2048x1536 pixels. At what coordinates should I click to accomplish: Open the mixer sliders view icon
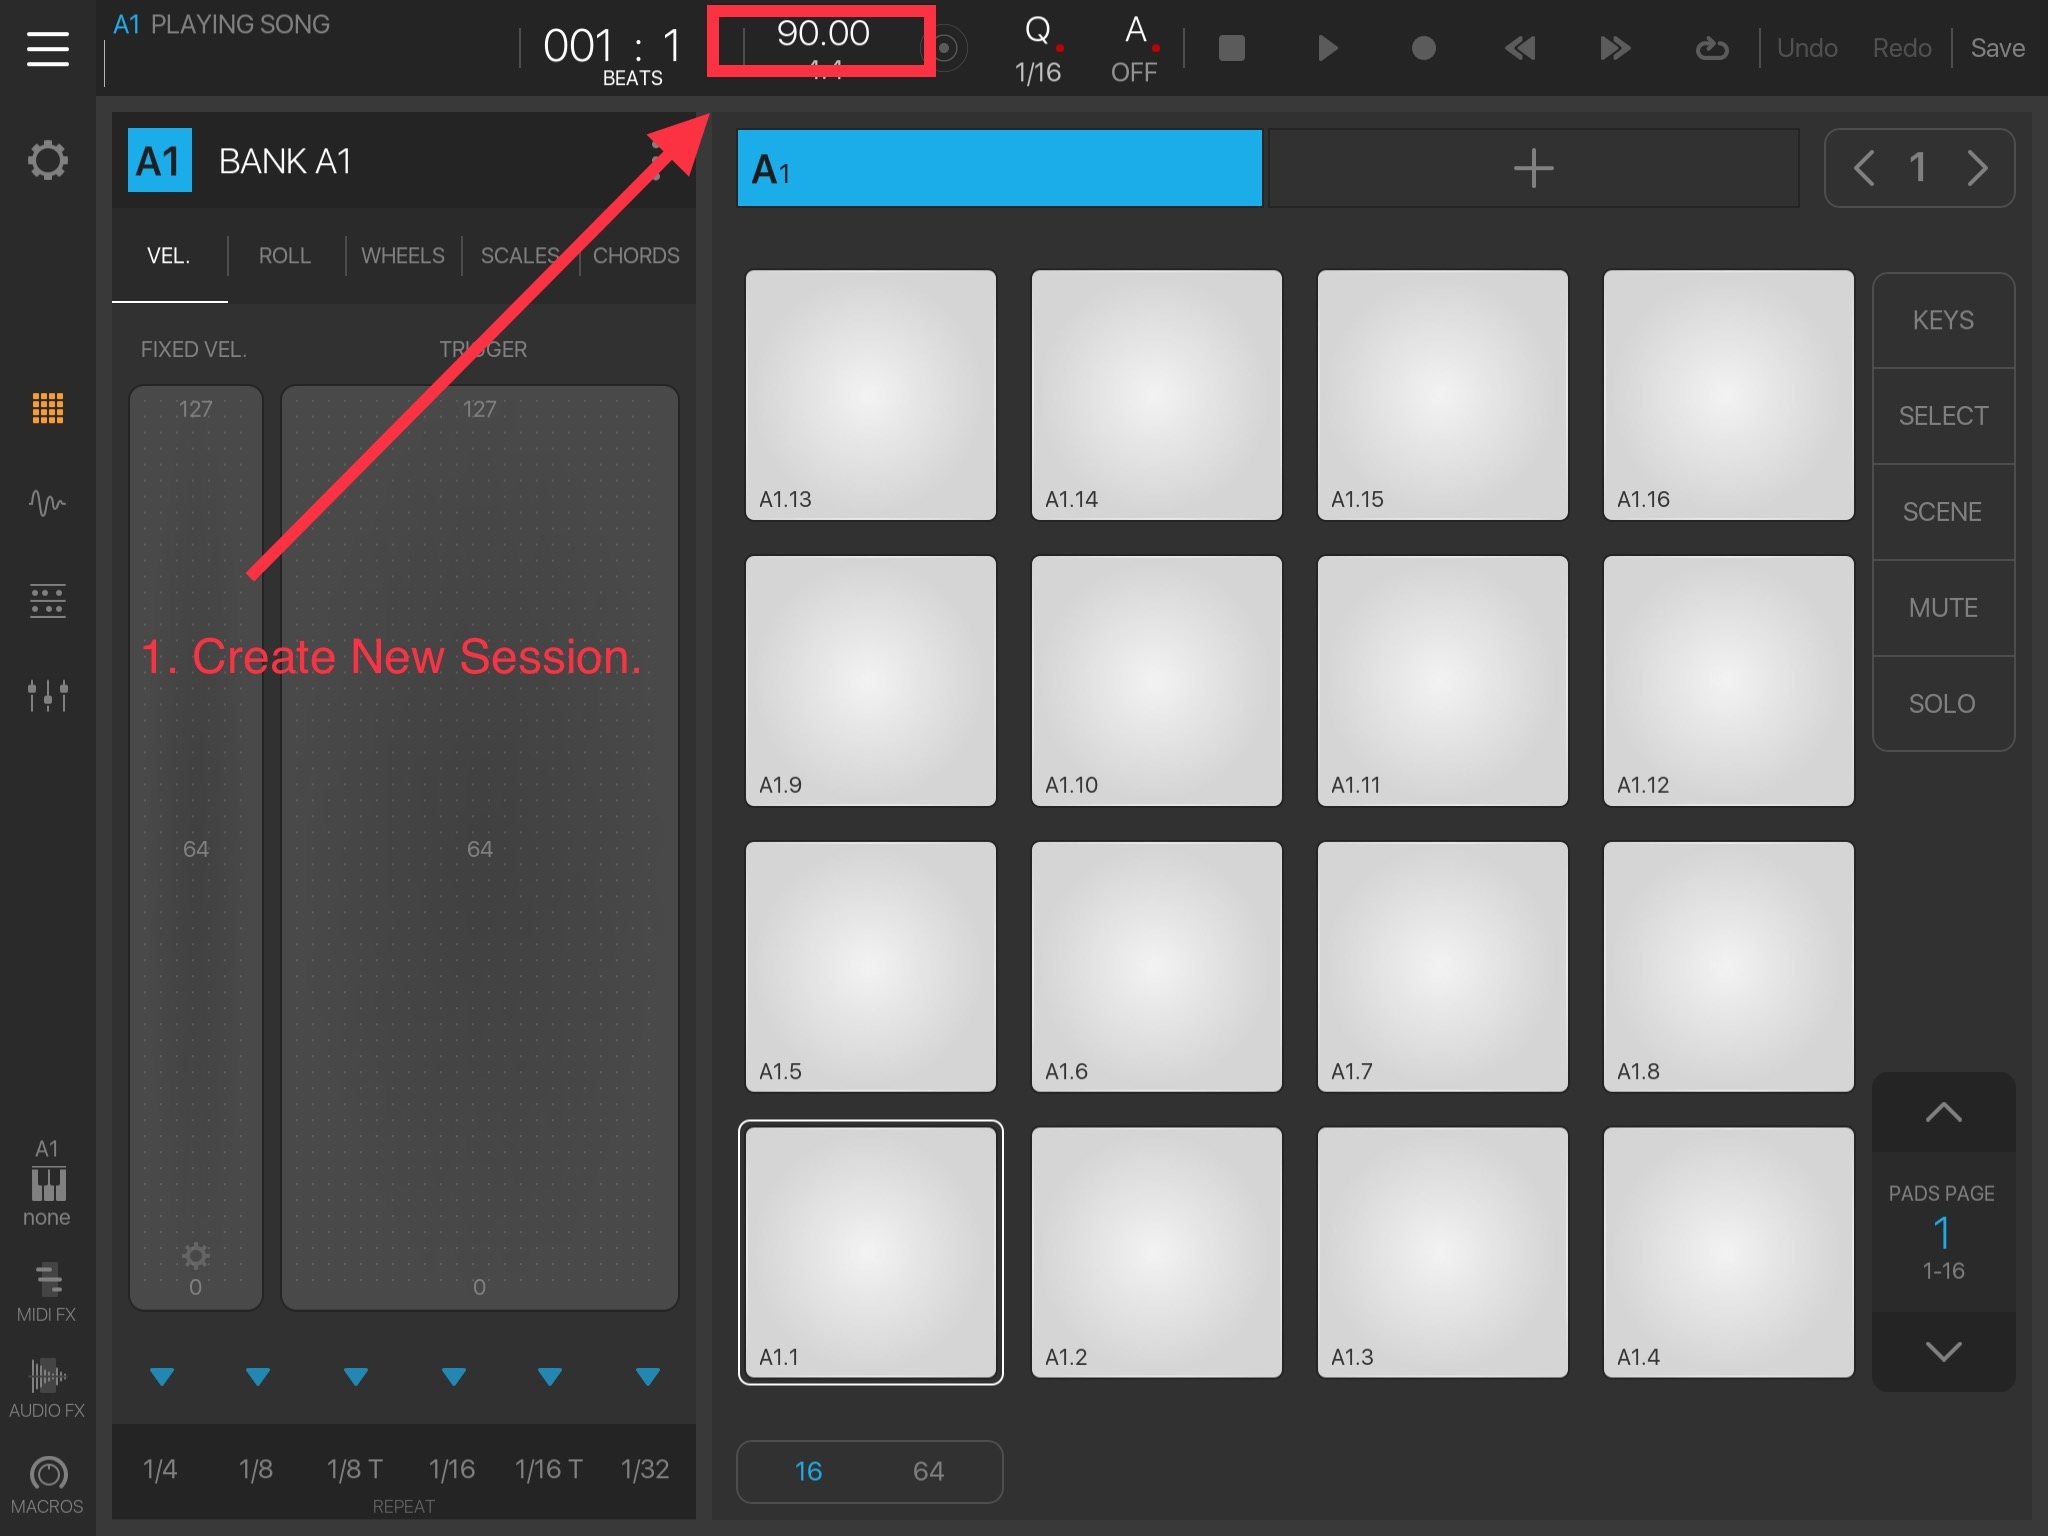(x=47, y=694)
